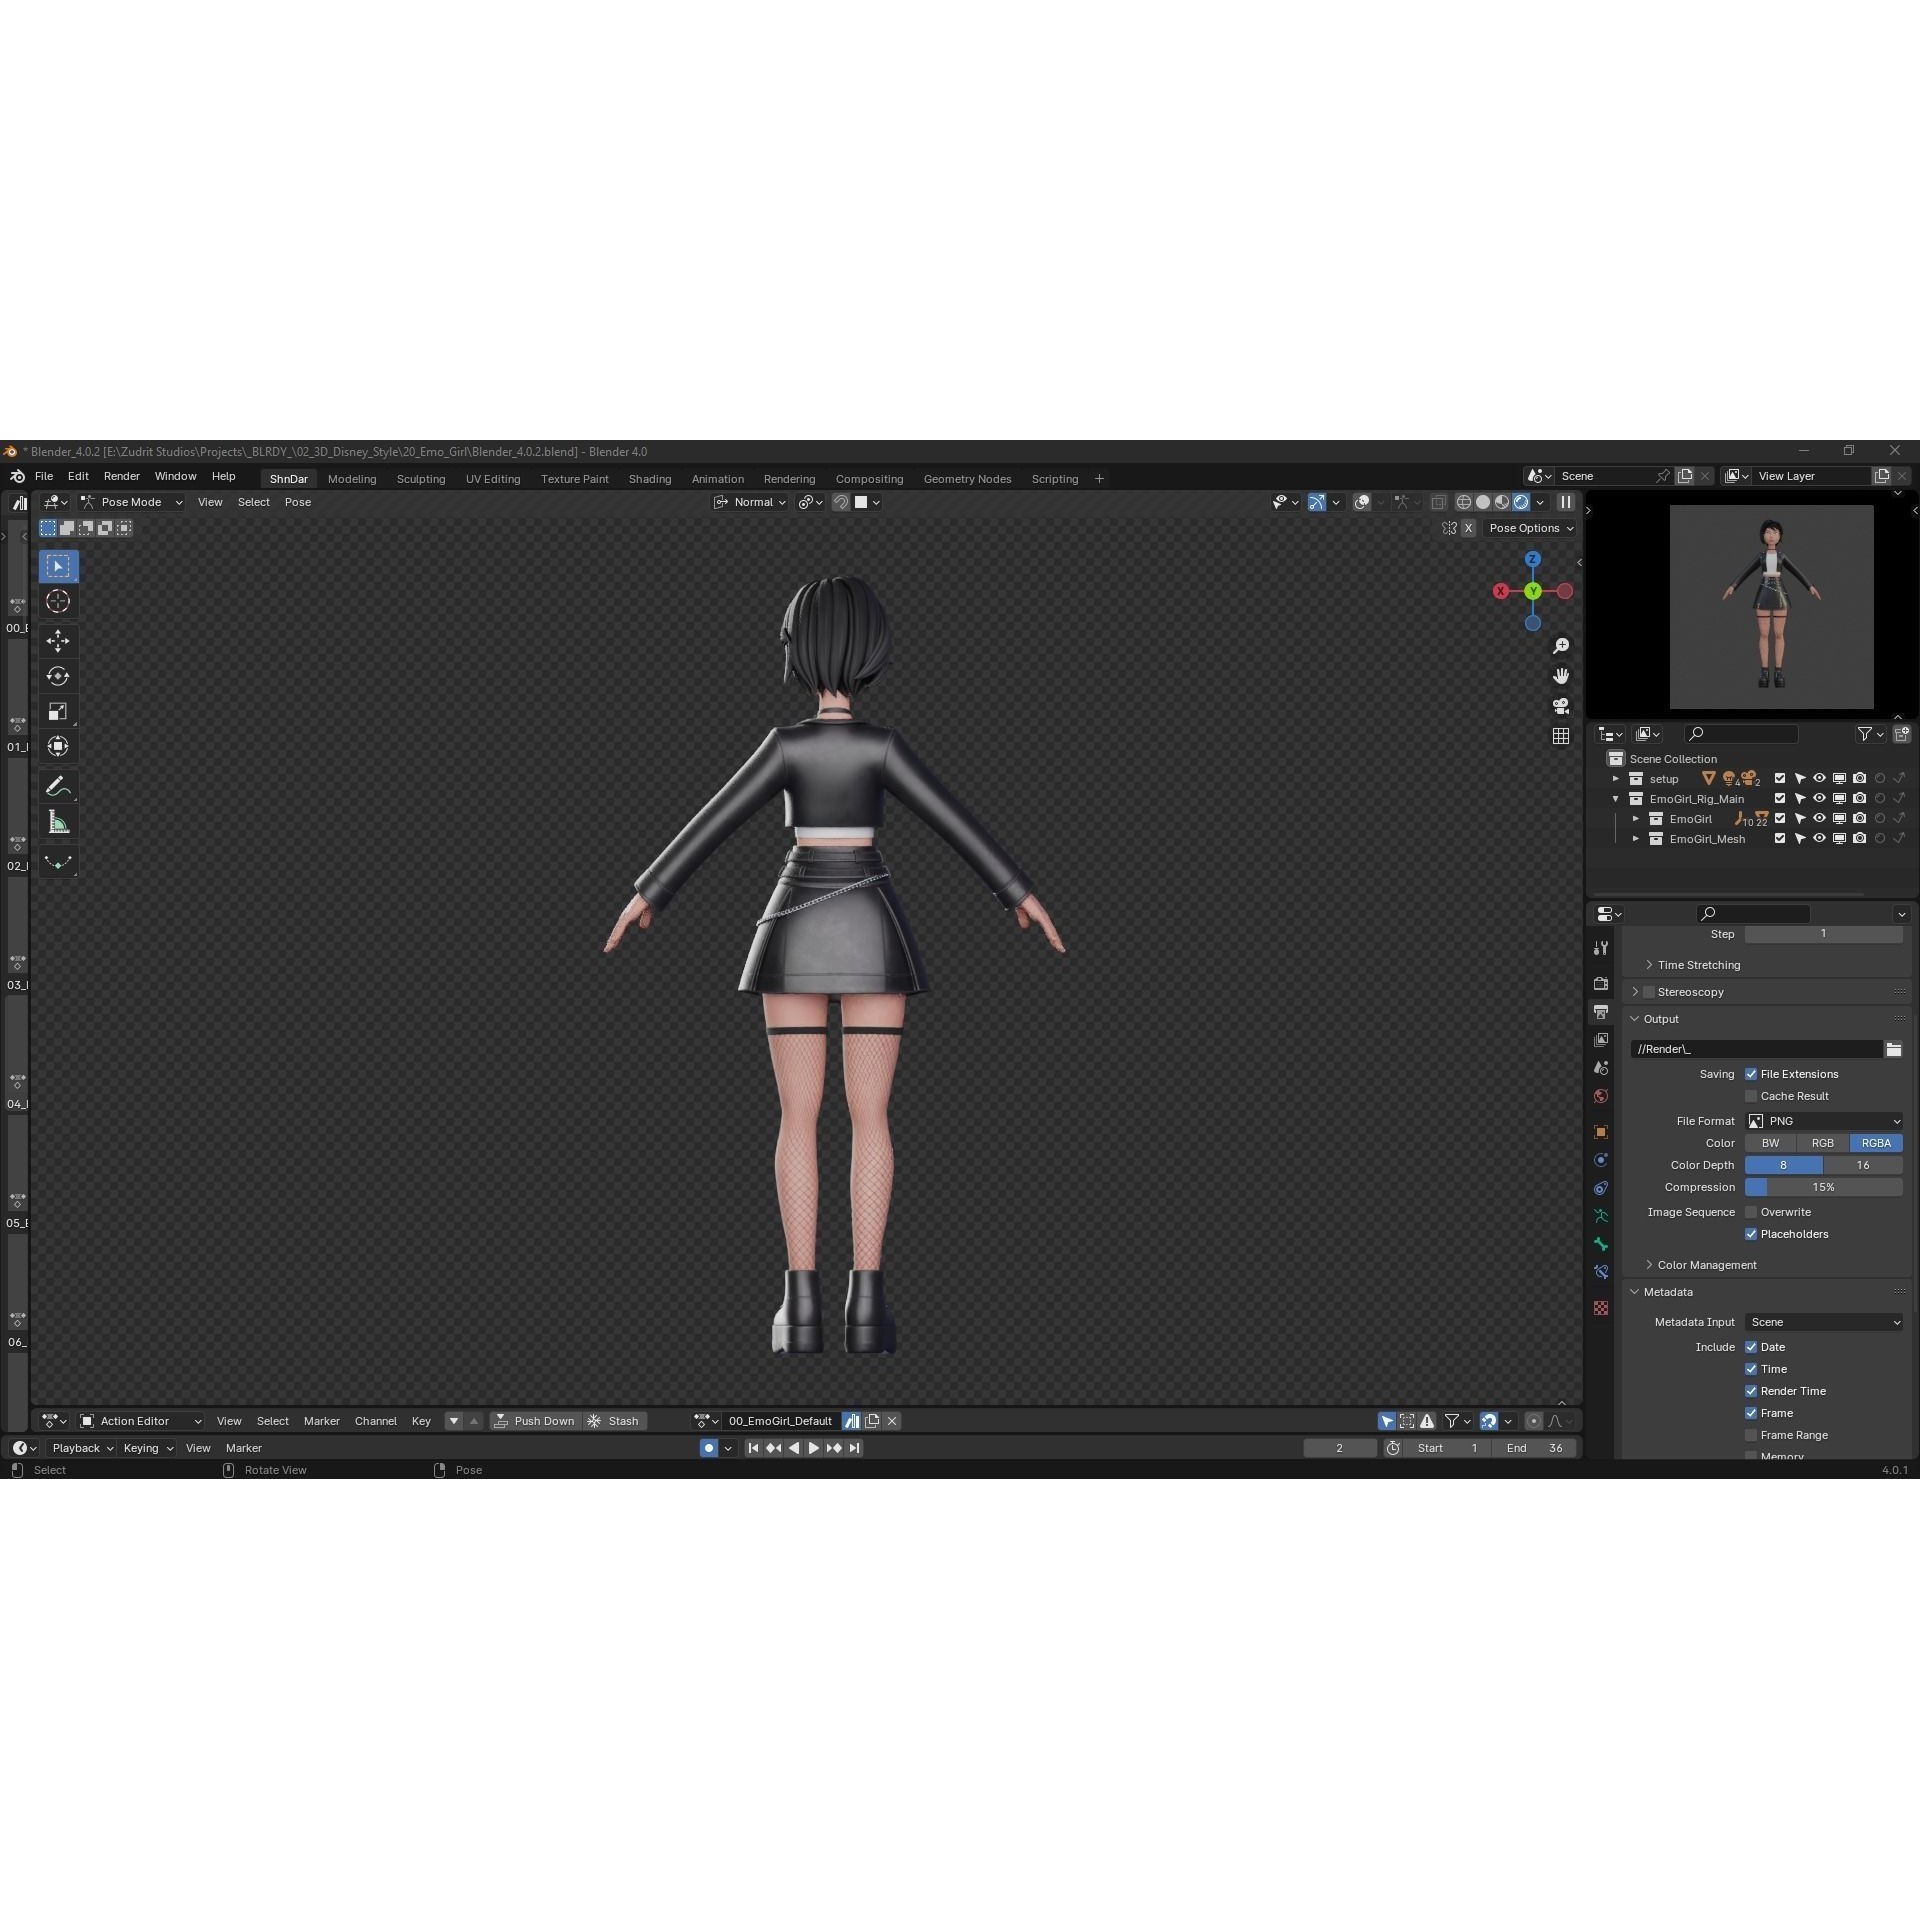Jump to the last frame with playback controls
Image resolution: width=1920 pixels, height=1920 pixels.
(x=854, y=1448)
